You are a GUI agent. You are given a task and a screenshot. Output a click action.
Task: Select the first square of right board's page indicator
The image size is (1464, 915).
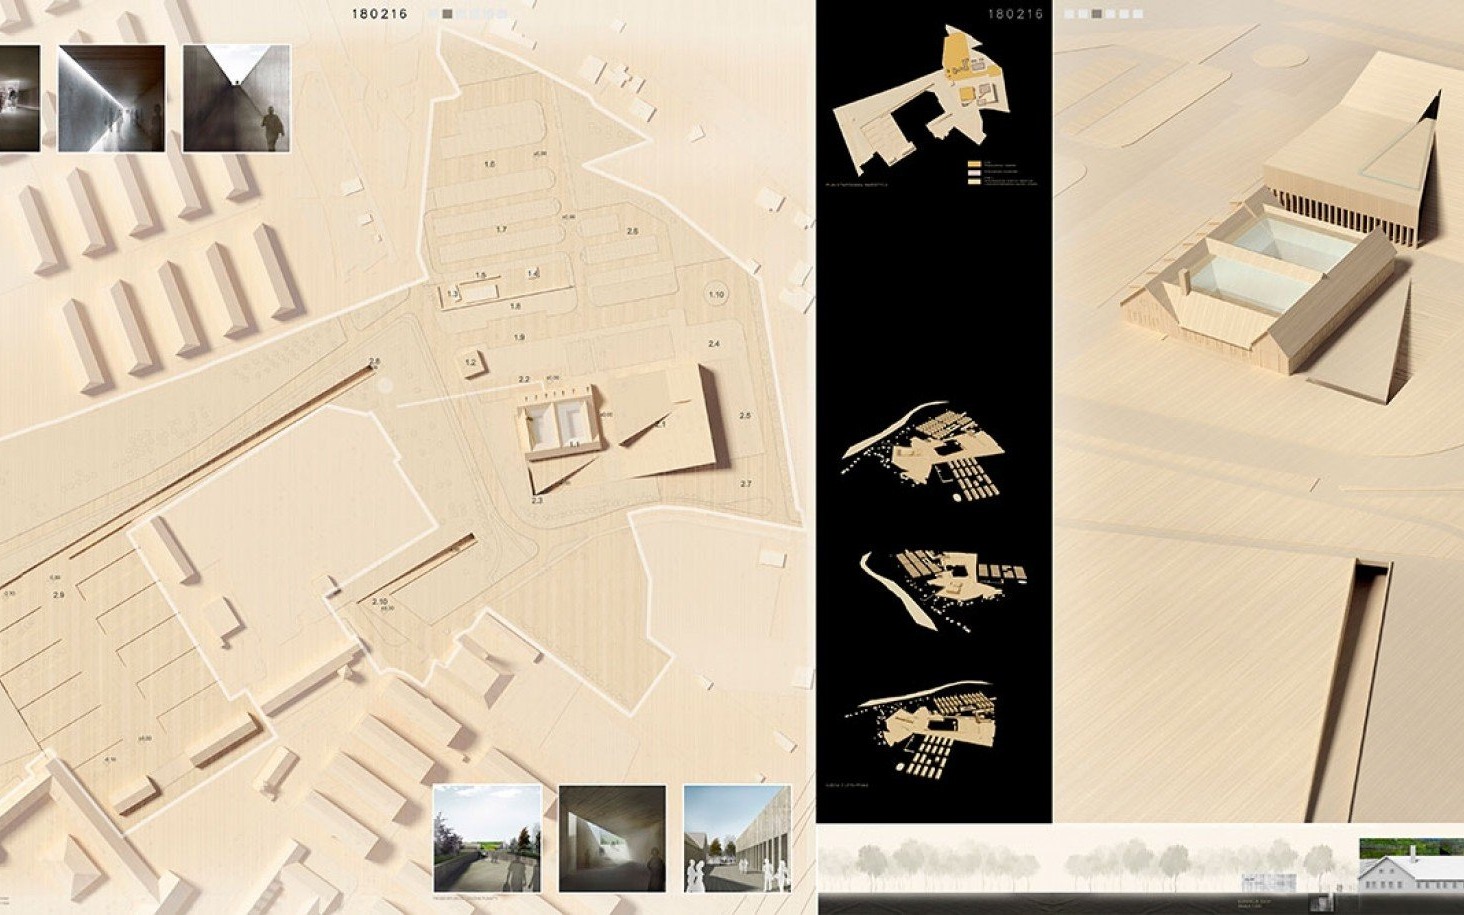click(1069, 14)
